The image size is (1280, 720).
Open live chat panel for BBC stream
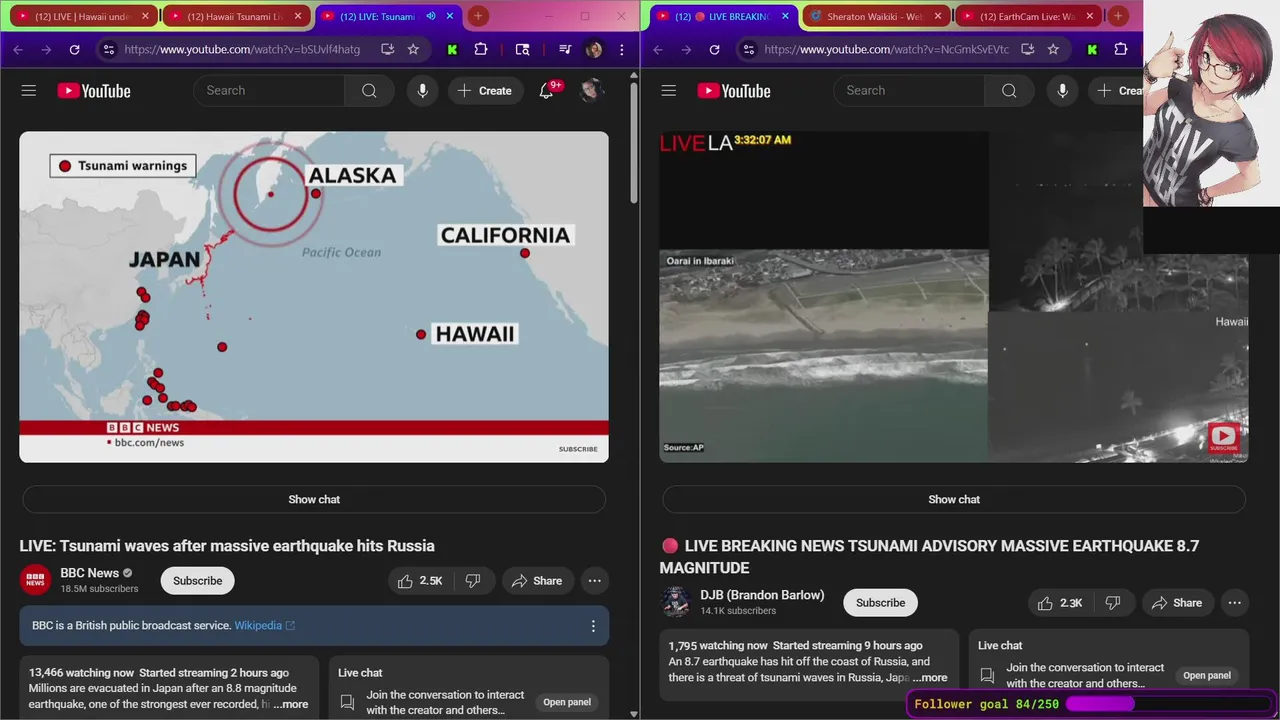pos(567,702)
